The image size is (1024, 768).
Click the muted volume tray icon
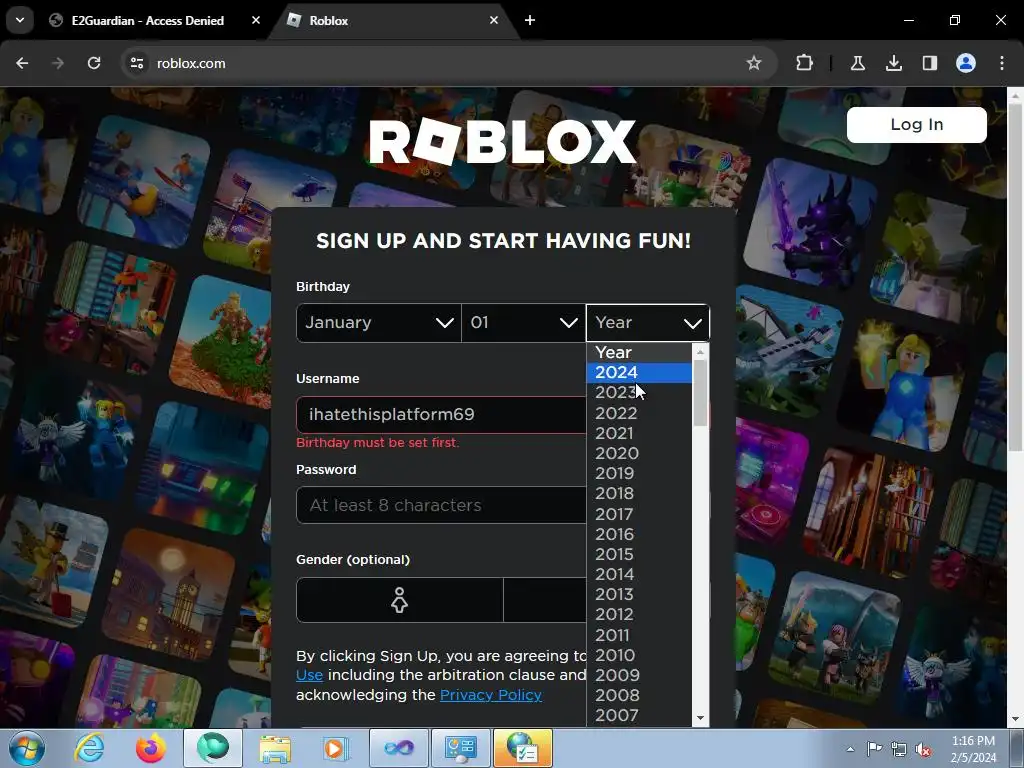(923, 749)
